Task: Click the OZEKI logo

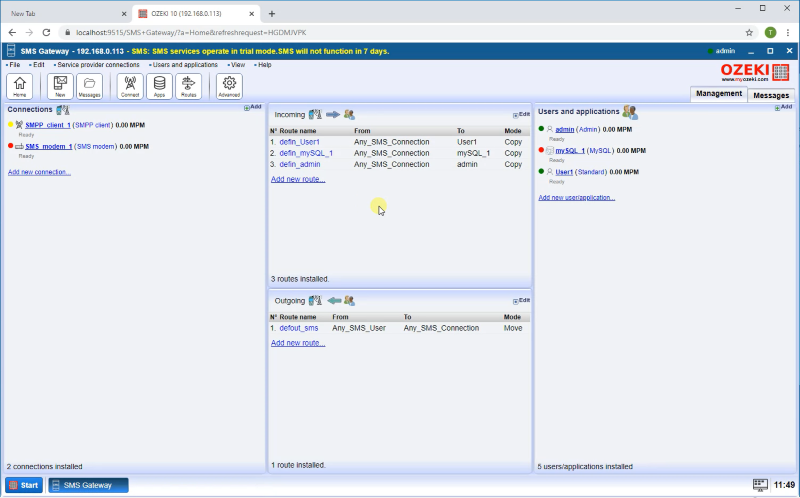Action: click(x=755, y=72)
